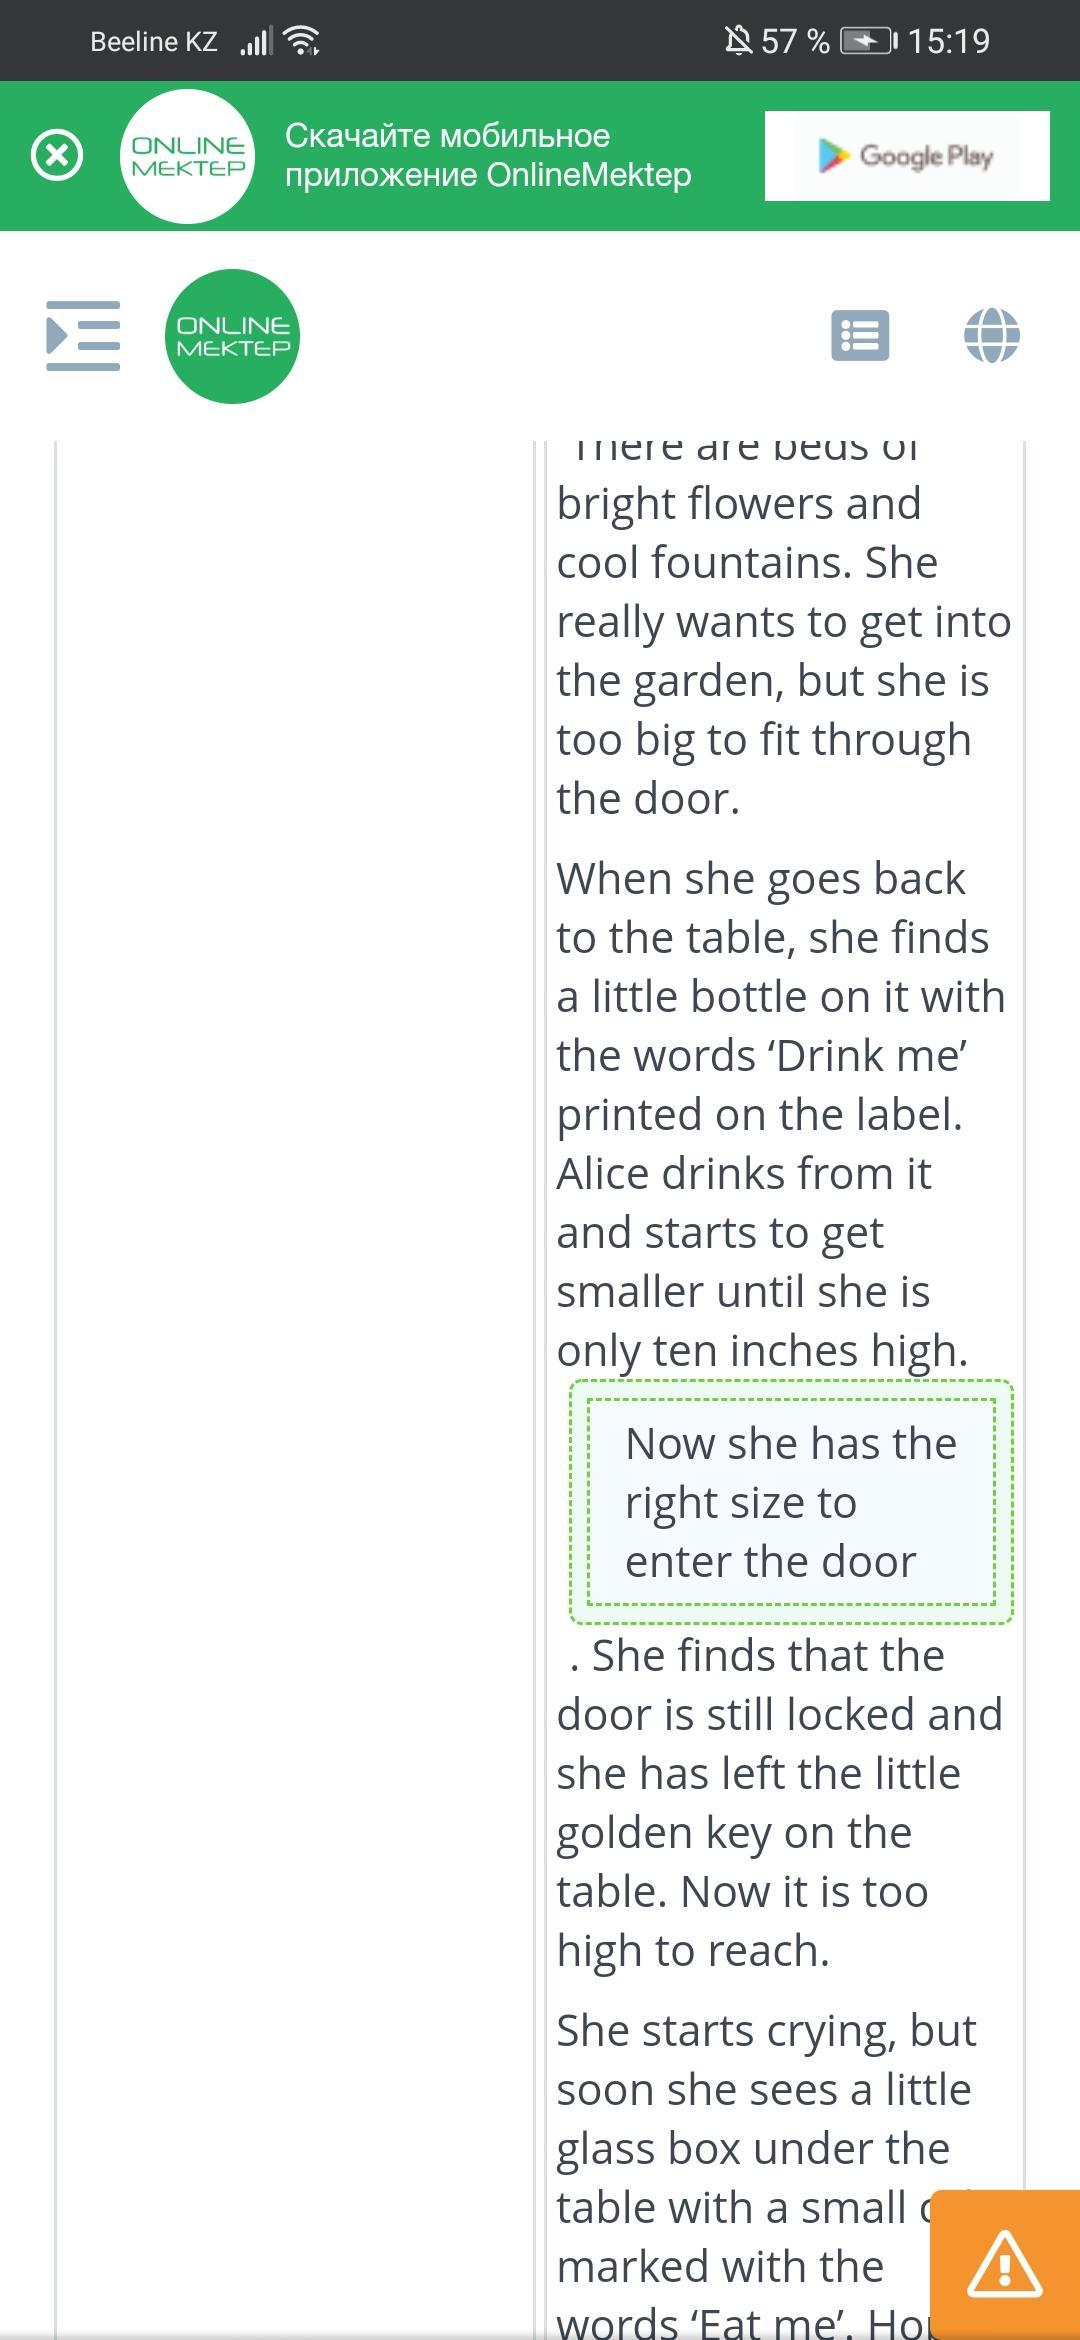Click the 'Скачайте мобильное приложение' banner text
Image resolution: width=1080 pixels, height=2340 pixels.
point(487,156)
